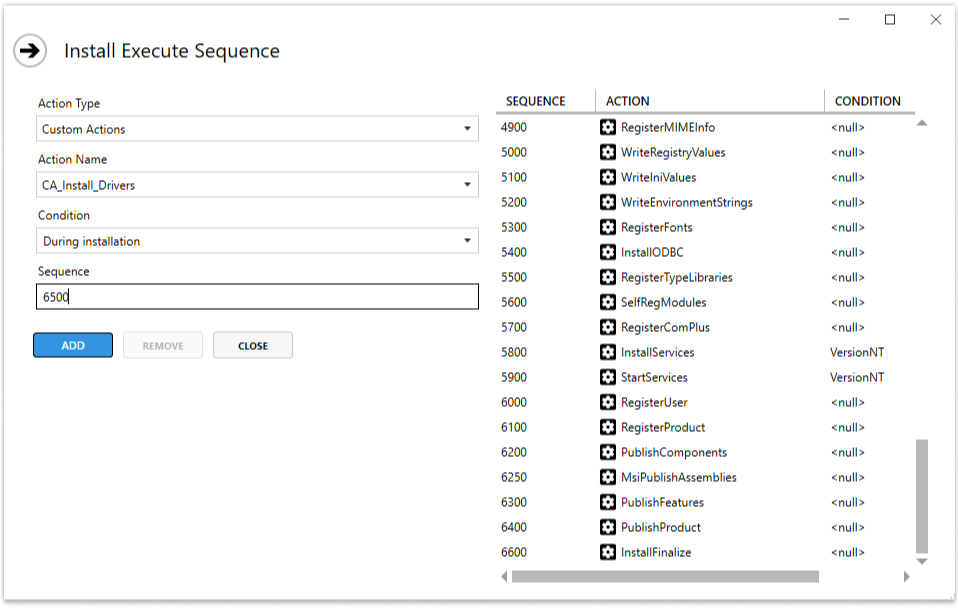Image resolution: width=959 pixels, height=608 pixels.
Task: Click the gear icon for WriteEnvironmentStrings
Action: 607,202
